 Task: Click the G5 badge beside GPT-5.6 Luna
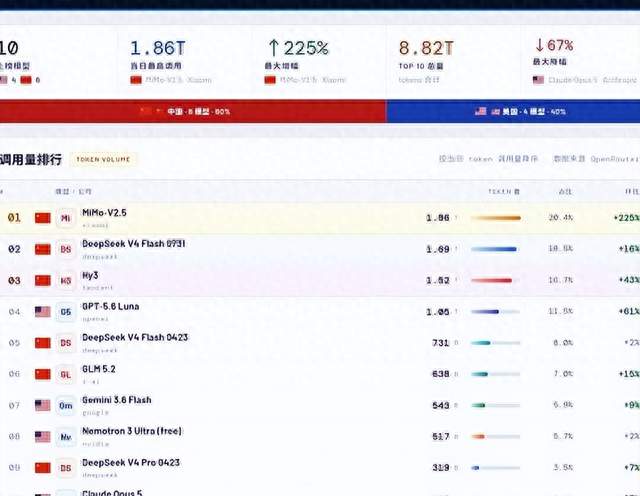(65, 312)
